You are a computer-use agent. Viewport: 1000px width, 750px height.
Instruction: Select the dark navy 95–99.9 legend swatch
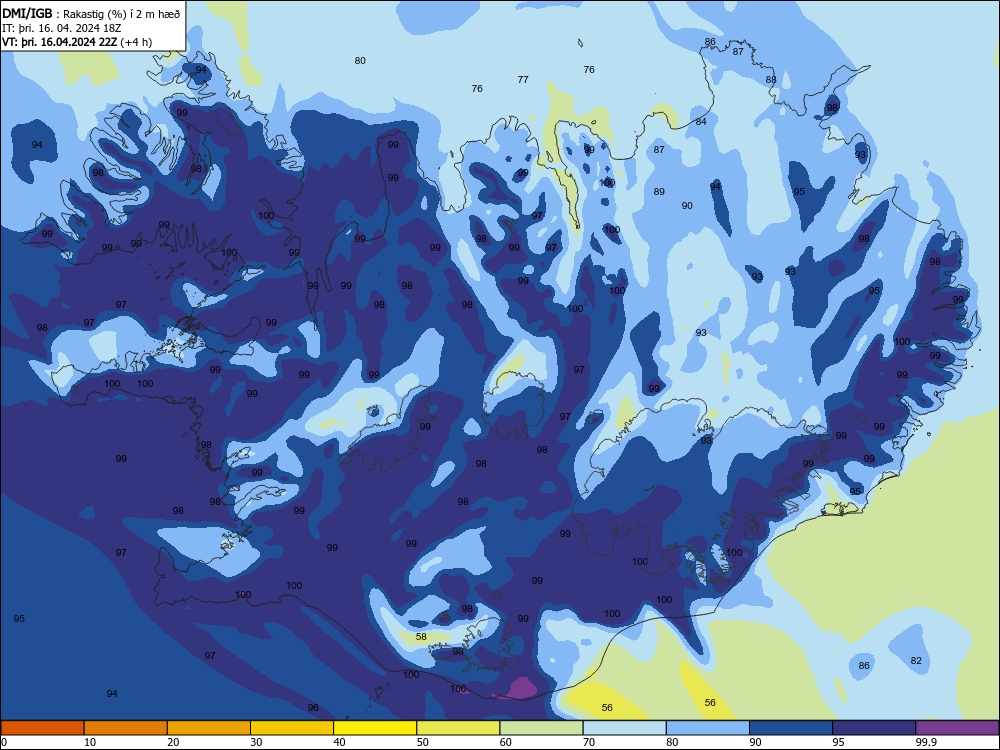click(874, 728)
